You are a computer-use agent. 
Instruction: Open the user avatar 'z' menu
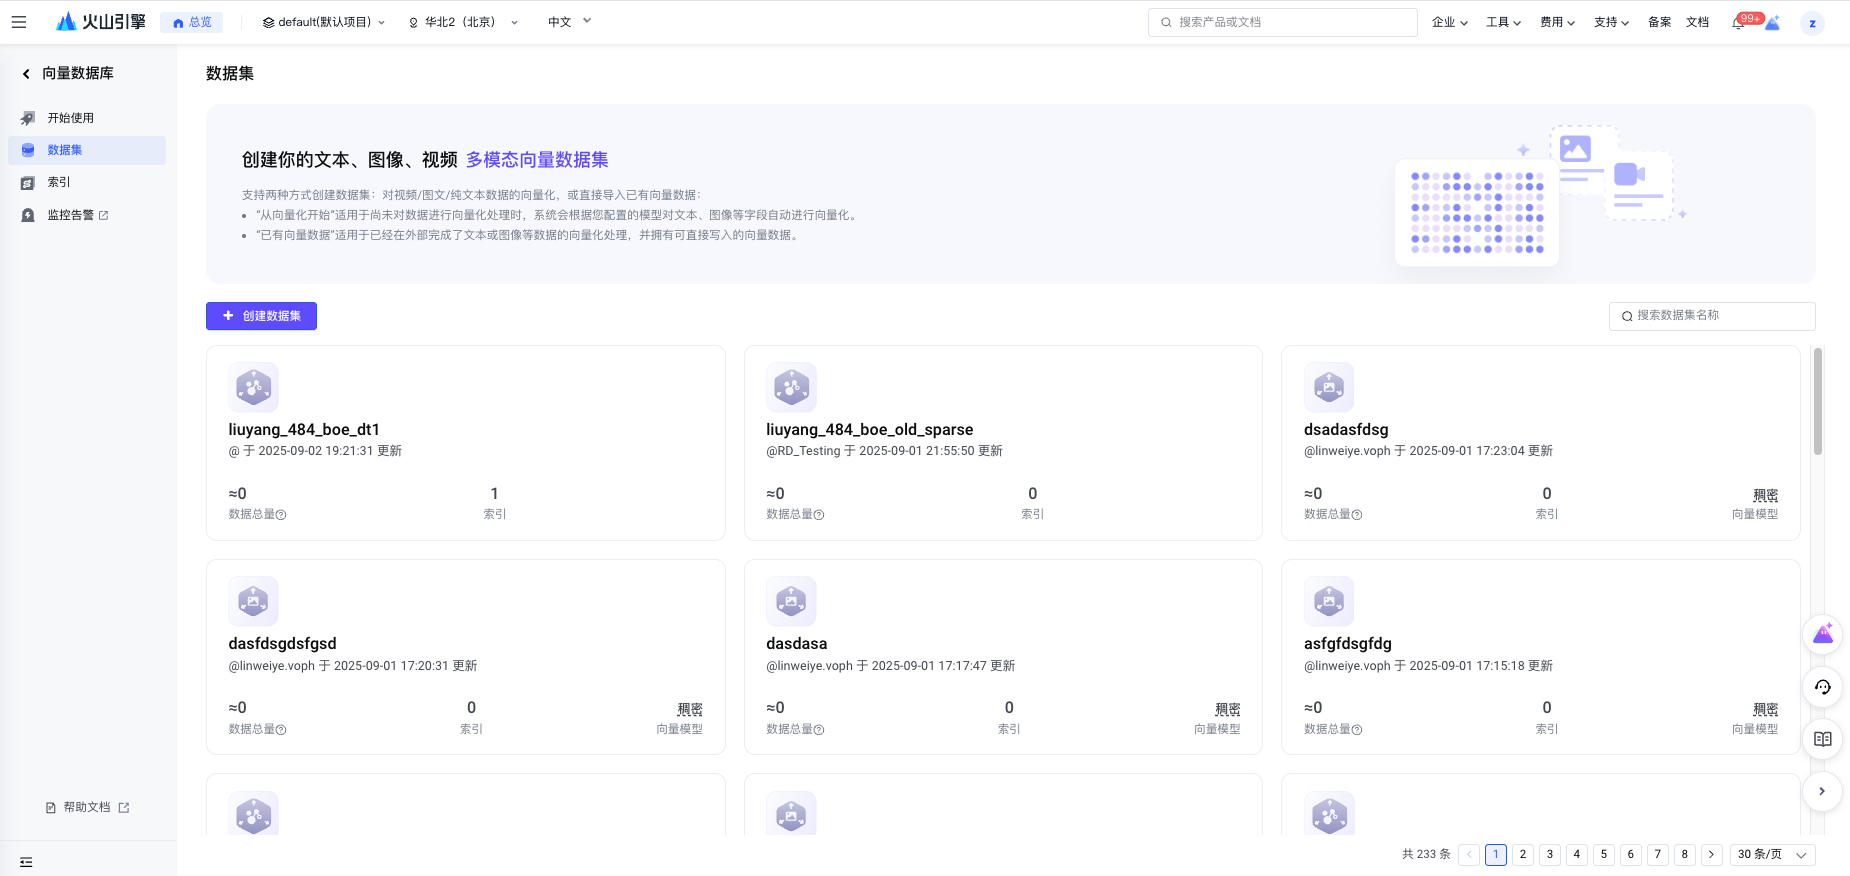(1812, 23)
